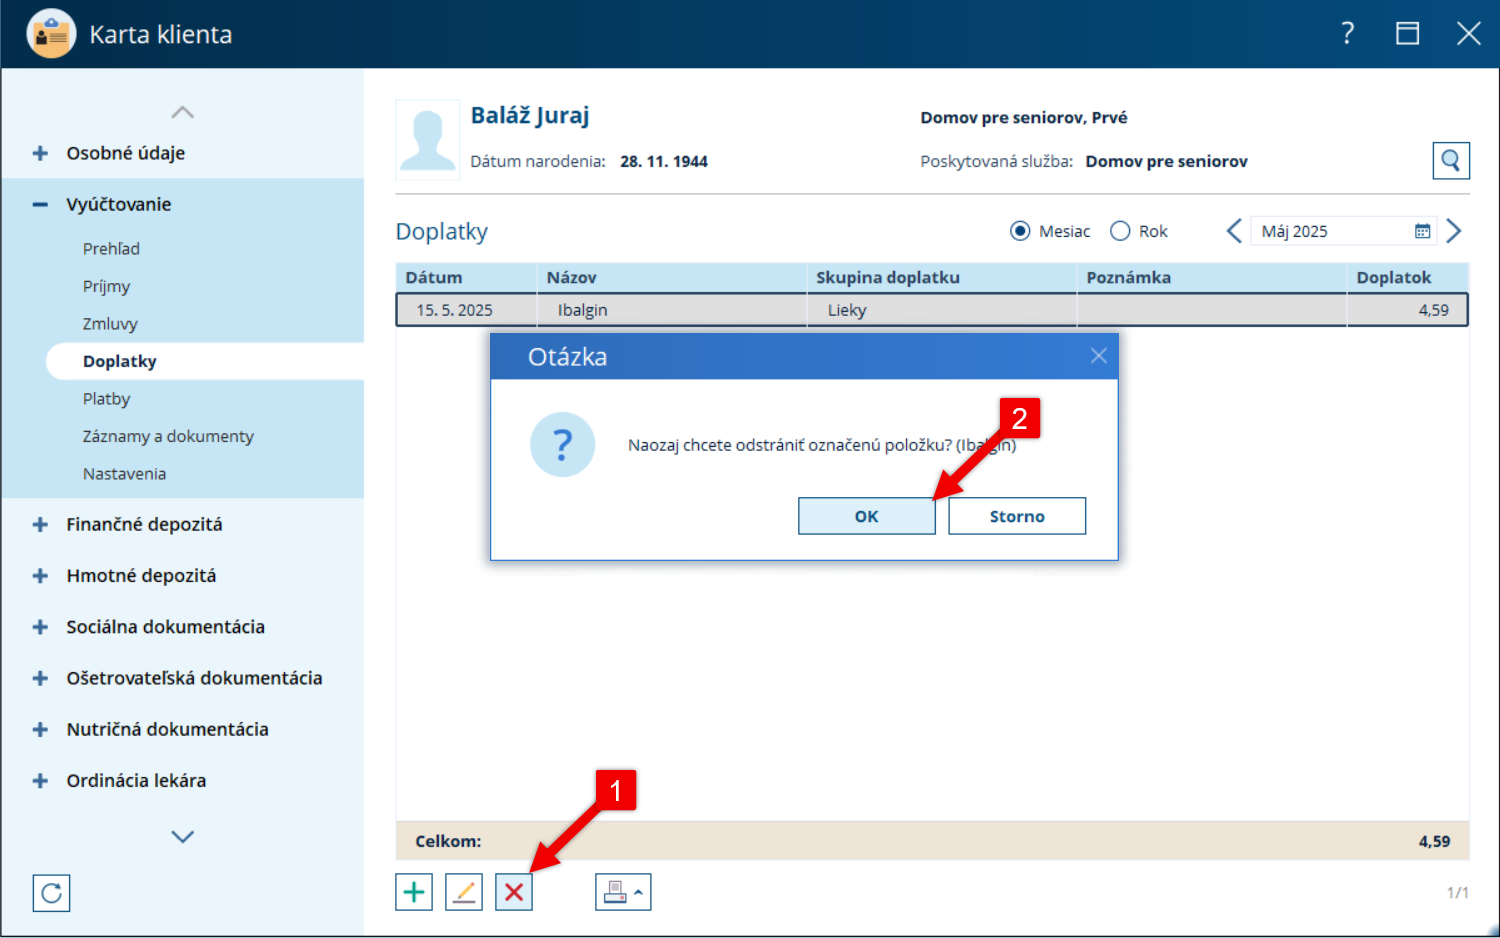Image resolution: width=1500 pixels, height=938 pixels.
Task: Expand the Osobné údaje section
Action: [x=40, y=153]
